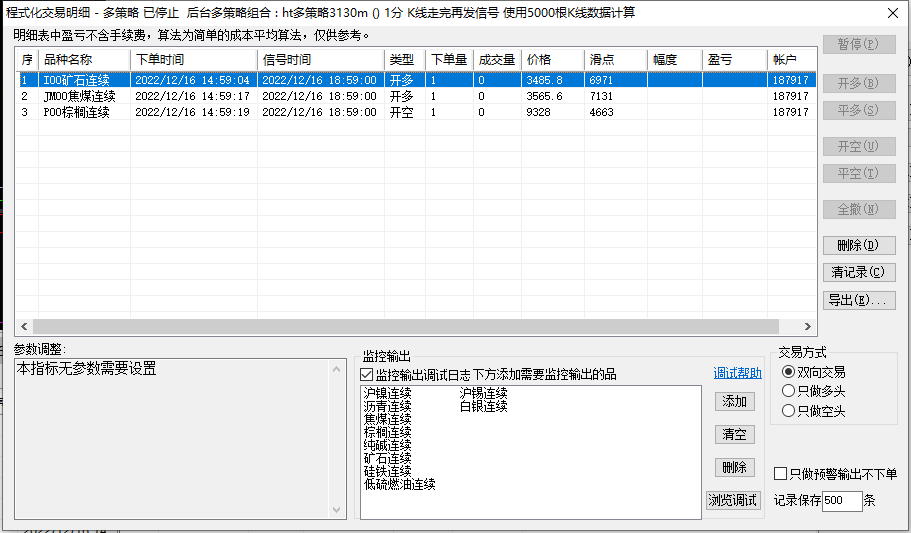
Task: Click the 本指标无参数需要设置 text
Action: (x=87, y=369)
